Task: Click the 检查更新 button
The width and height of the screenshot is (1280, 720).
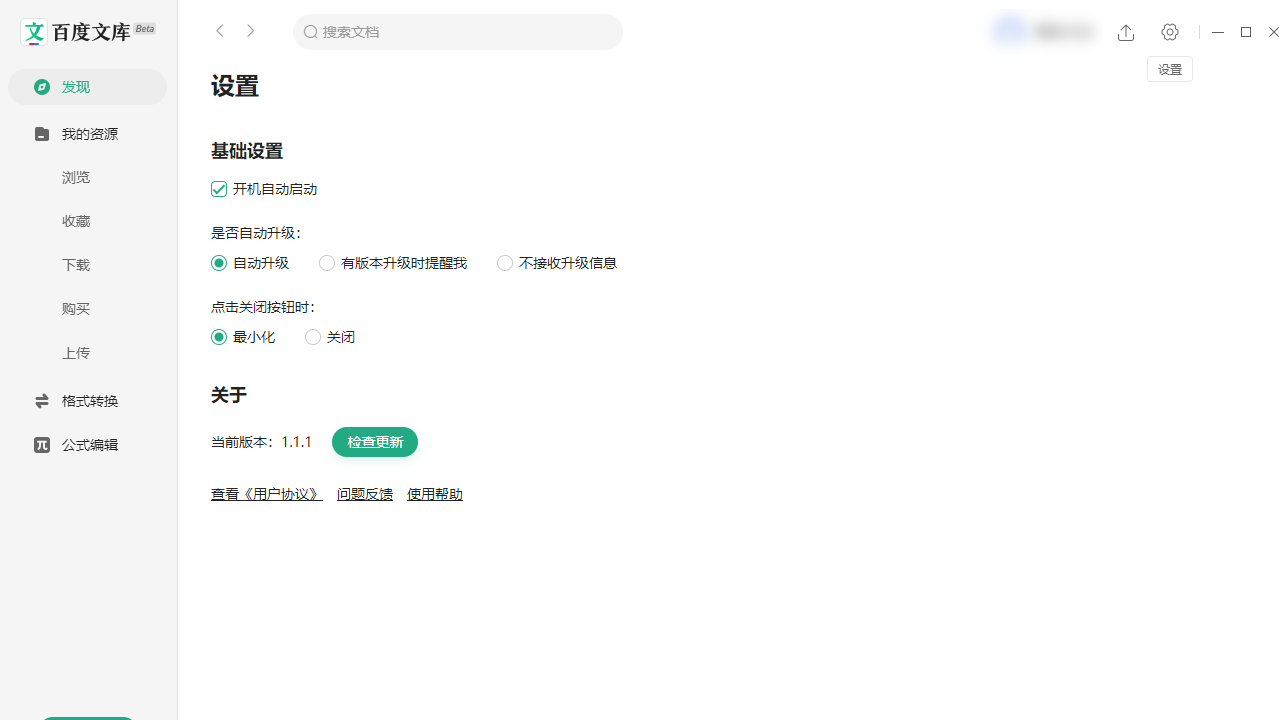Action: click(375, 442)
